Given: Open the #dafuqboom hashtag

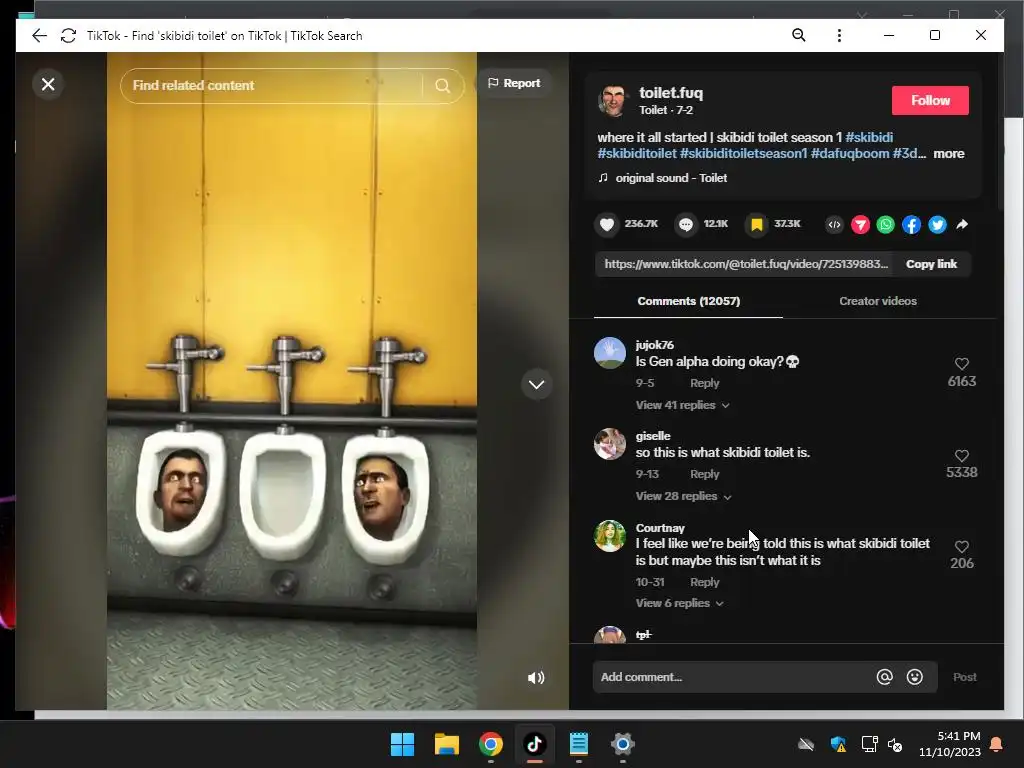Looking at the screenshot, I should [850, 153].
